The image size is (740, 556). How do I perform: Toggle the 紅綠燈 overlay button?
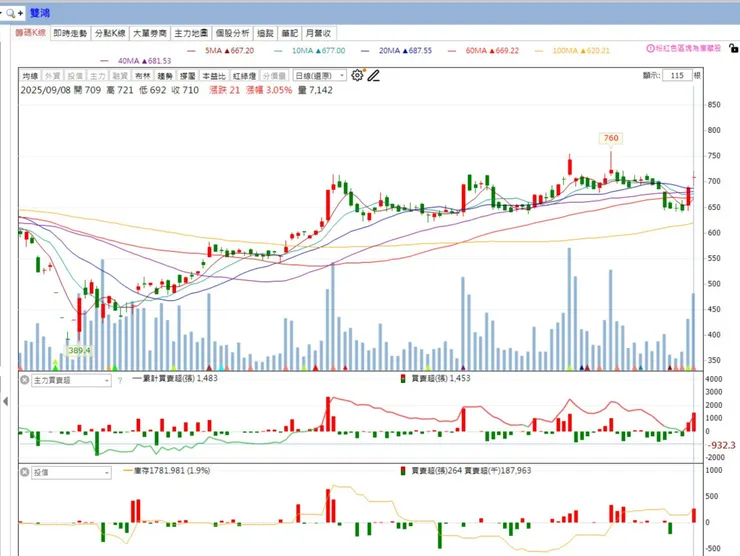[x=244, y=76]
